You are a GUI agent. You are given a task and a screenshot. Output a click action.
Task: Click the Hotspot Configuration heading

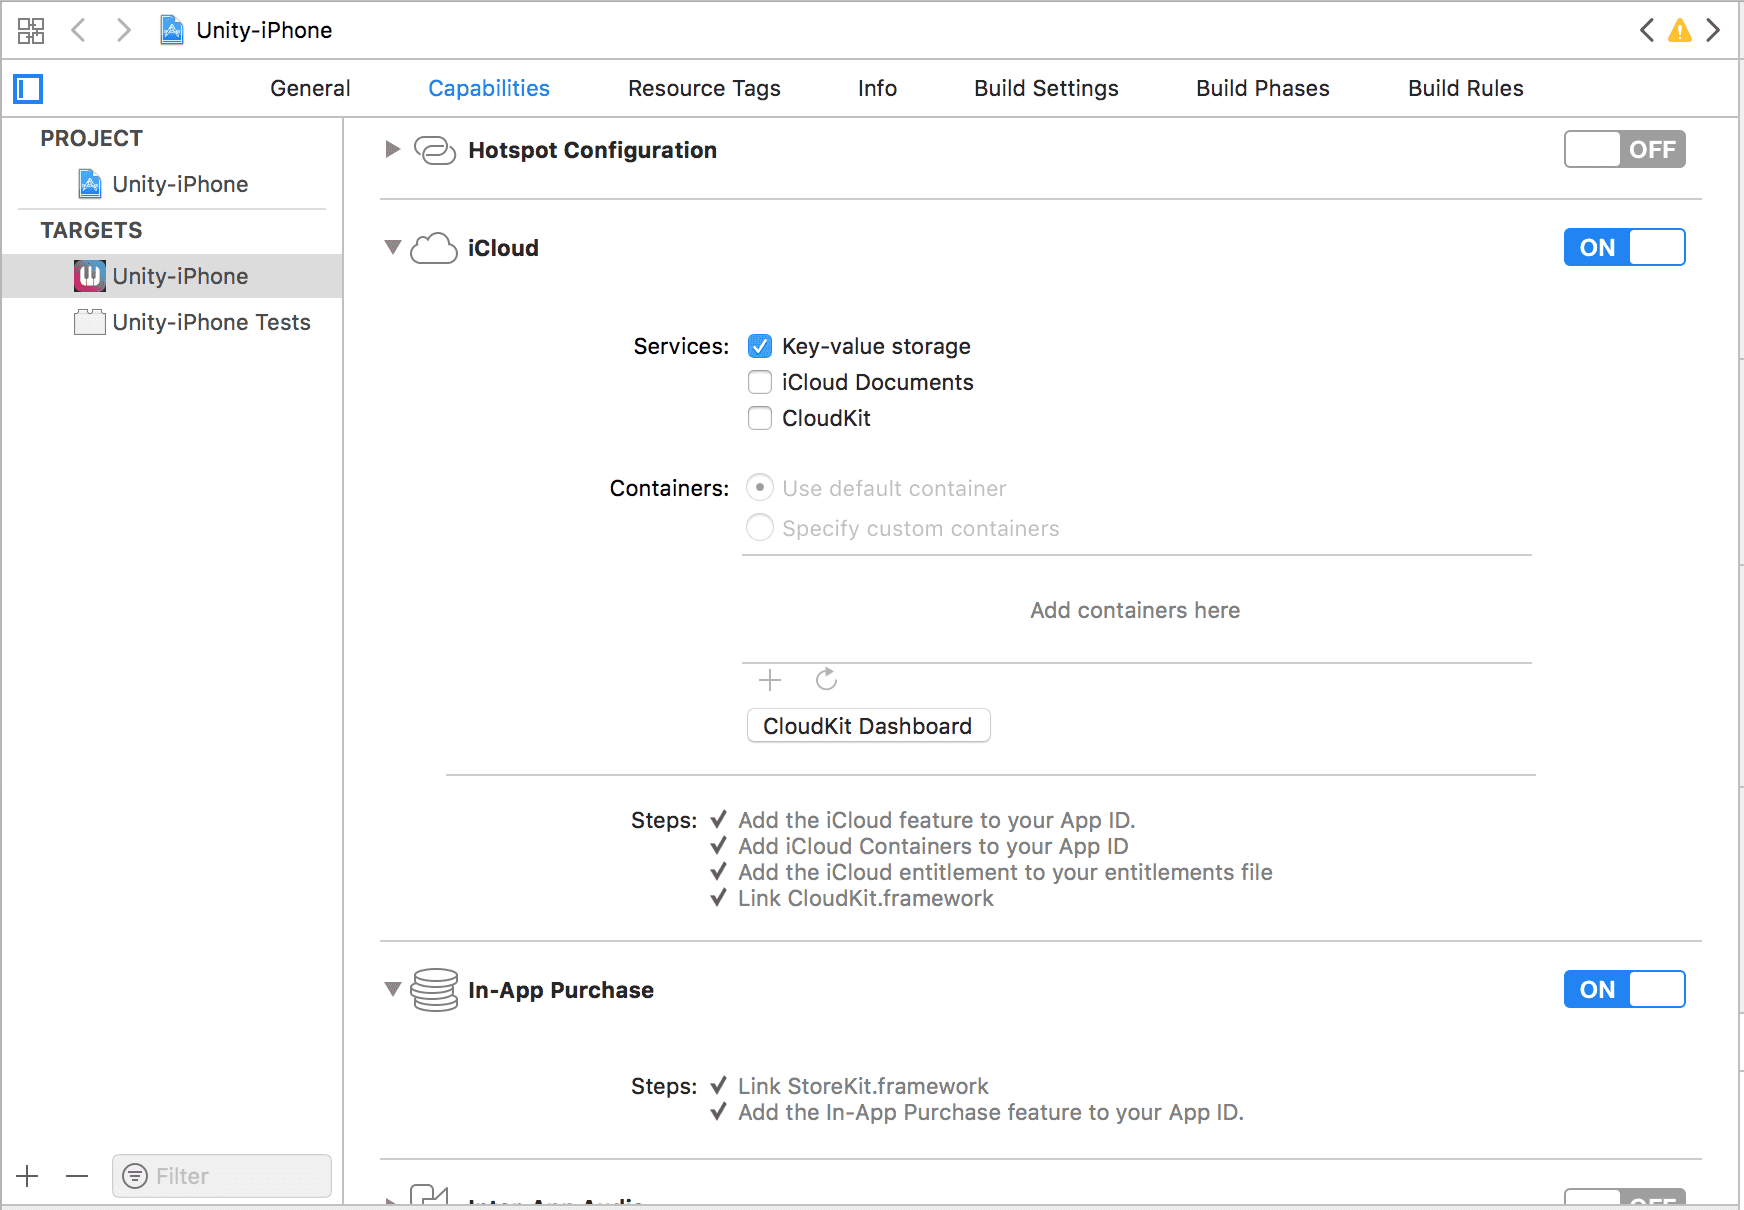click(x=592, y=150)
